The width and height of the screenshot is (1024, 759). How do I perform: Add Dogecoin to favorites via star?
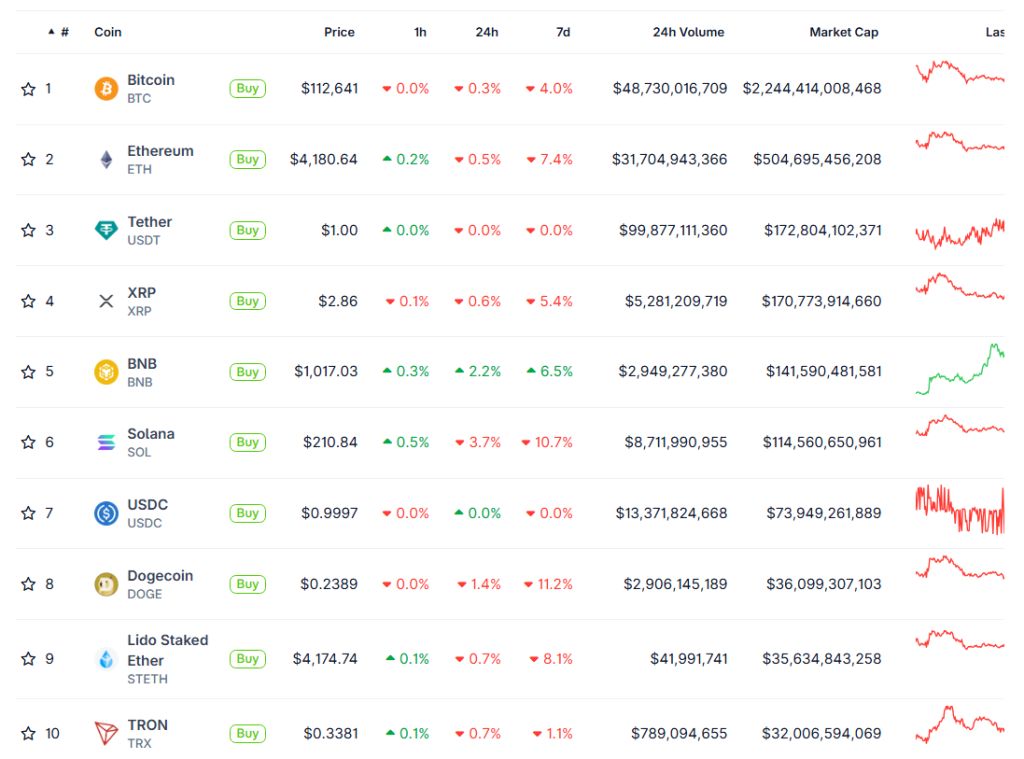(x=28, y=584)
